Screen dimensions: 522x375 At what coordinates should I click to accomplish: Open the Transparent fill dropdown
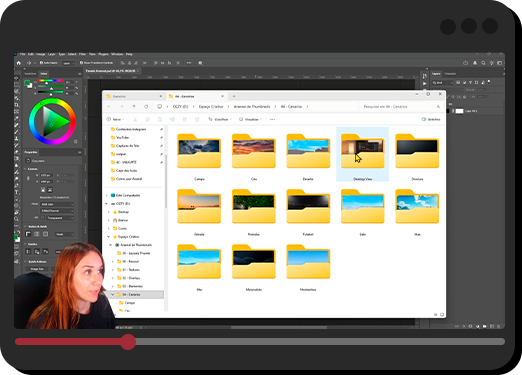pos(59,218)
